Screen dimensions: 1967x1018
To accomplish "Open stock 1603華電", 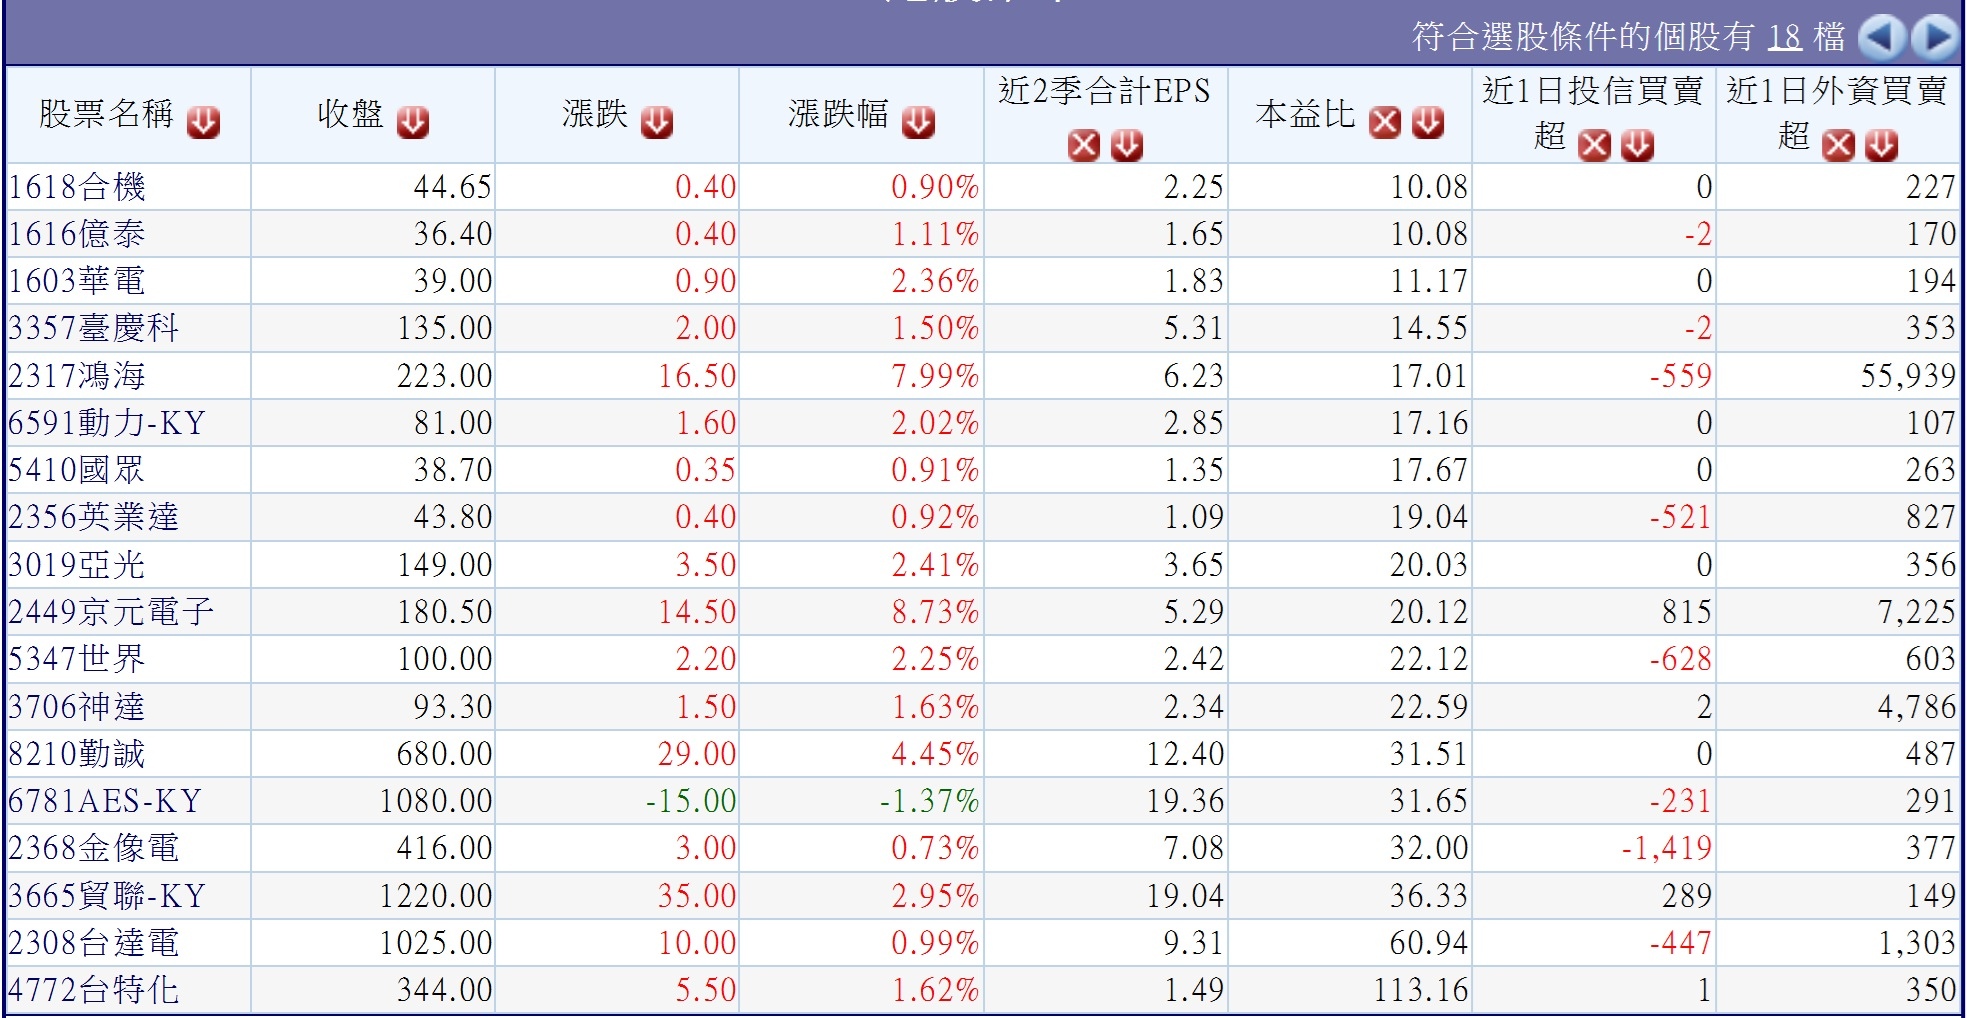I will point(77,281).
